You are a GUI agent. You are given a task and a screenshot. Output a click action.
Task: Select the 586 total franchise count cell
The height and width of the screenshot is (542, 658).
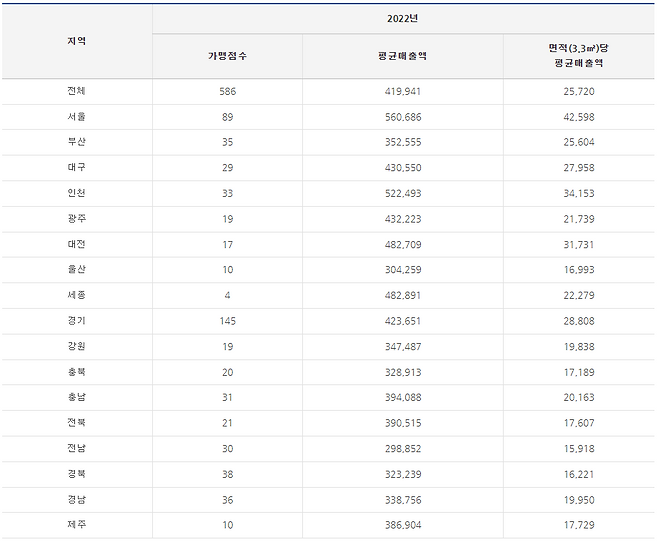tap(227, 91)
